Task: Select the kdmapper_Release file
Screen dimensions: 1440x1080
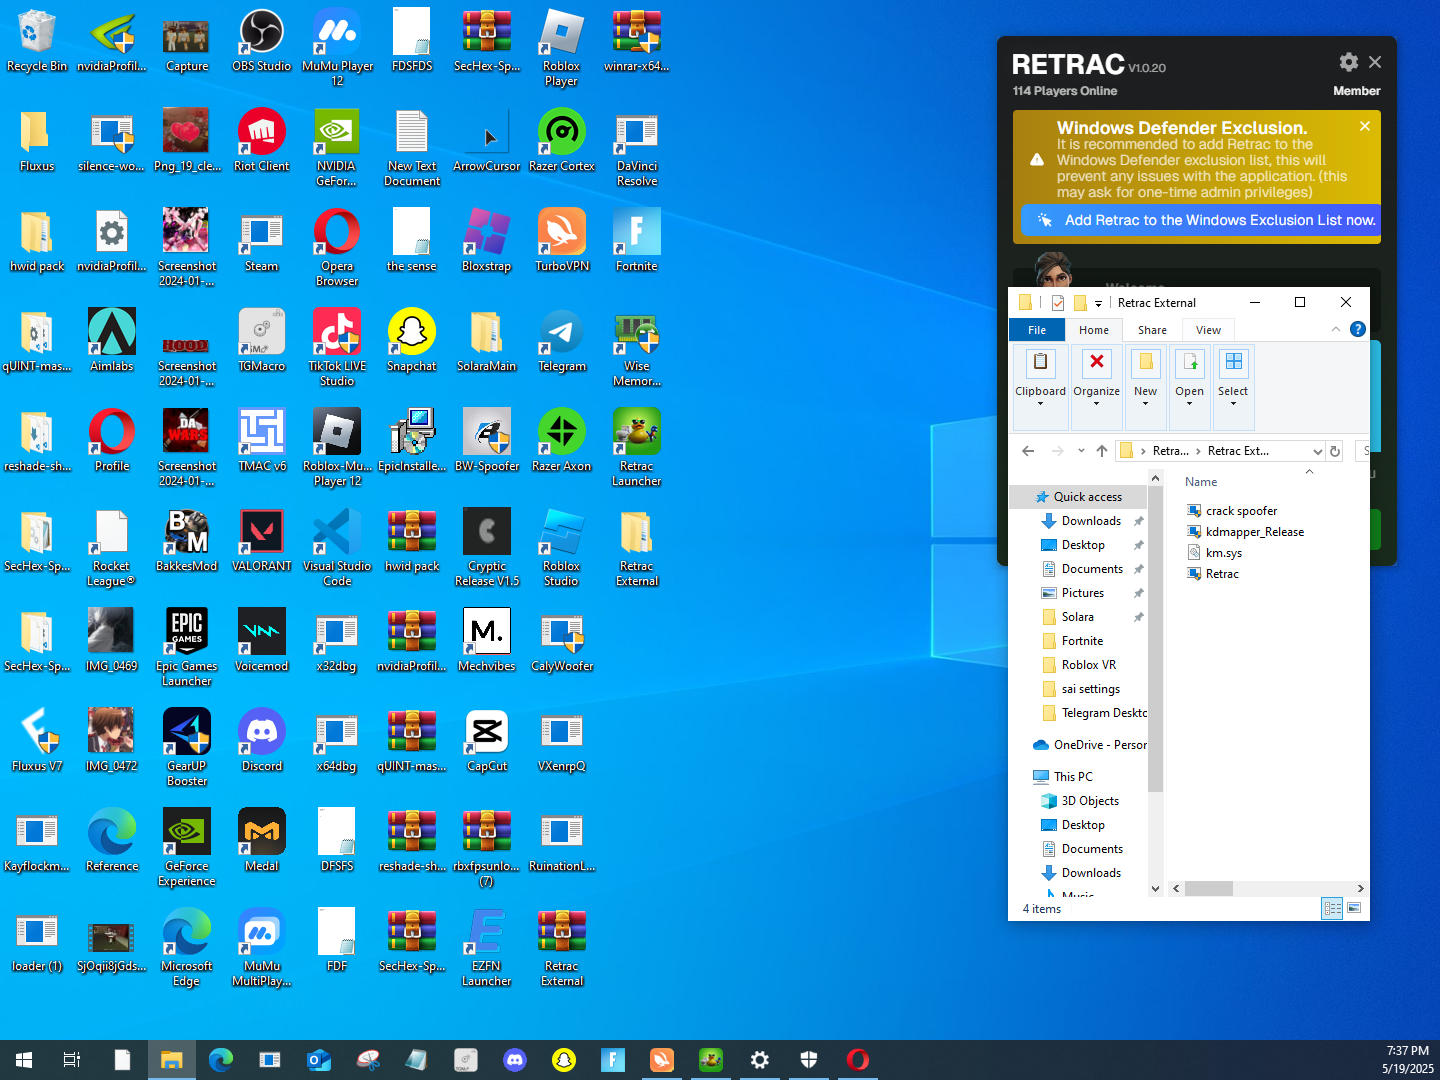Action: coord(1254,532)
